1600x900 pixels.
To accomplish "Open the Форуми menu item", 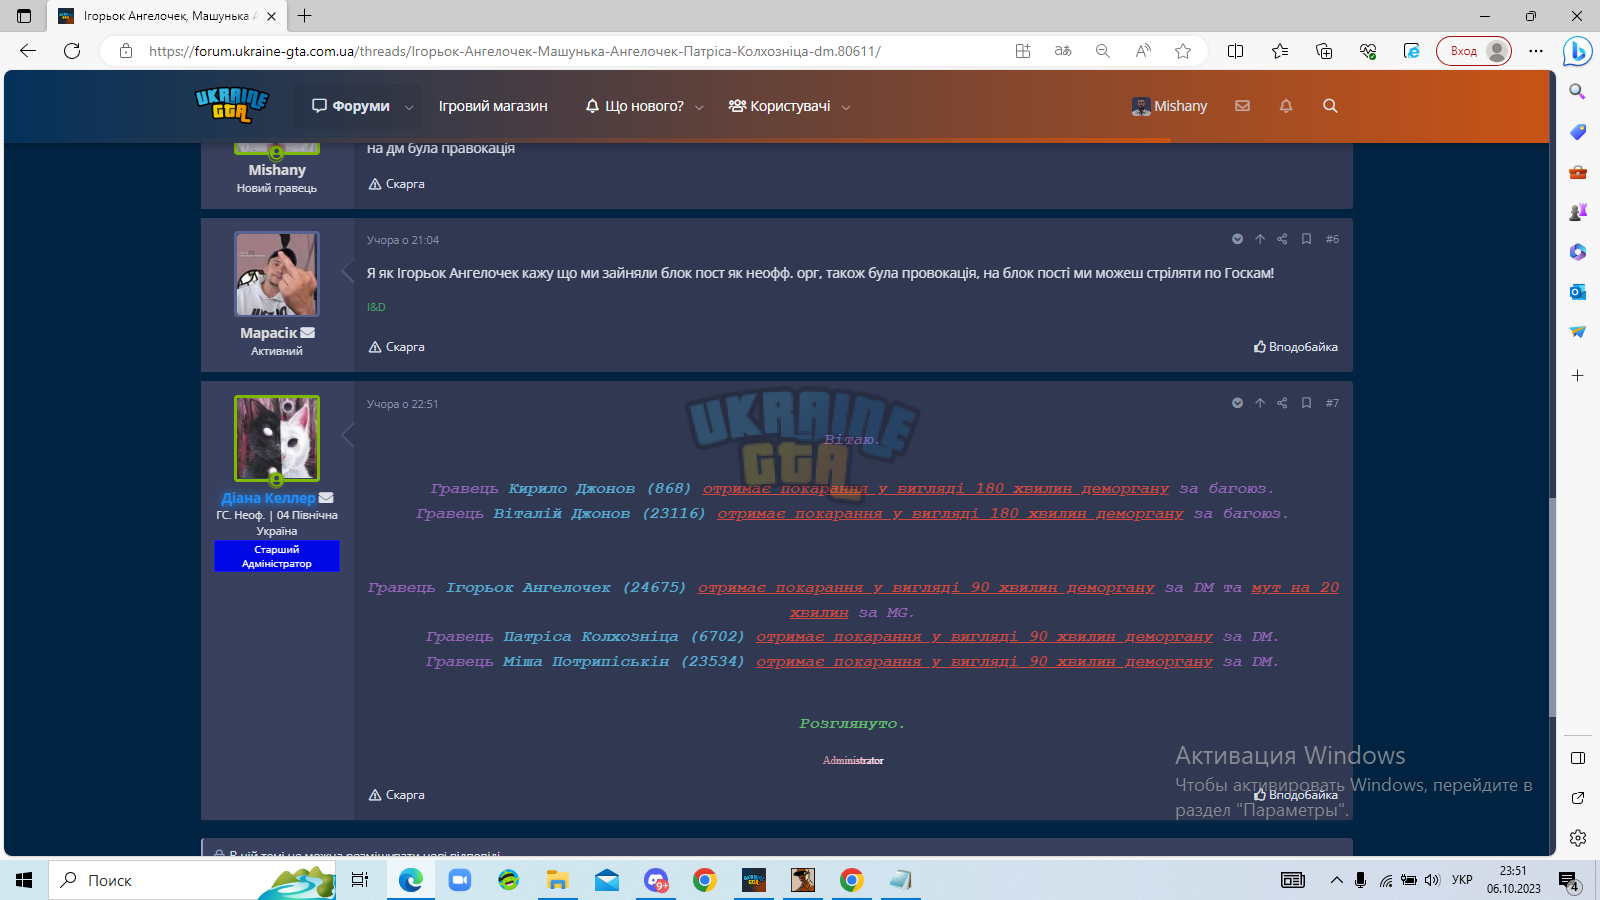I will click(x=351, y=106).
